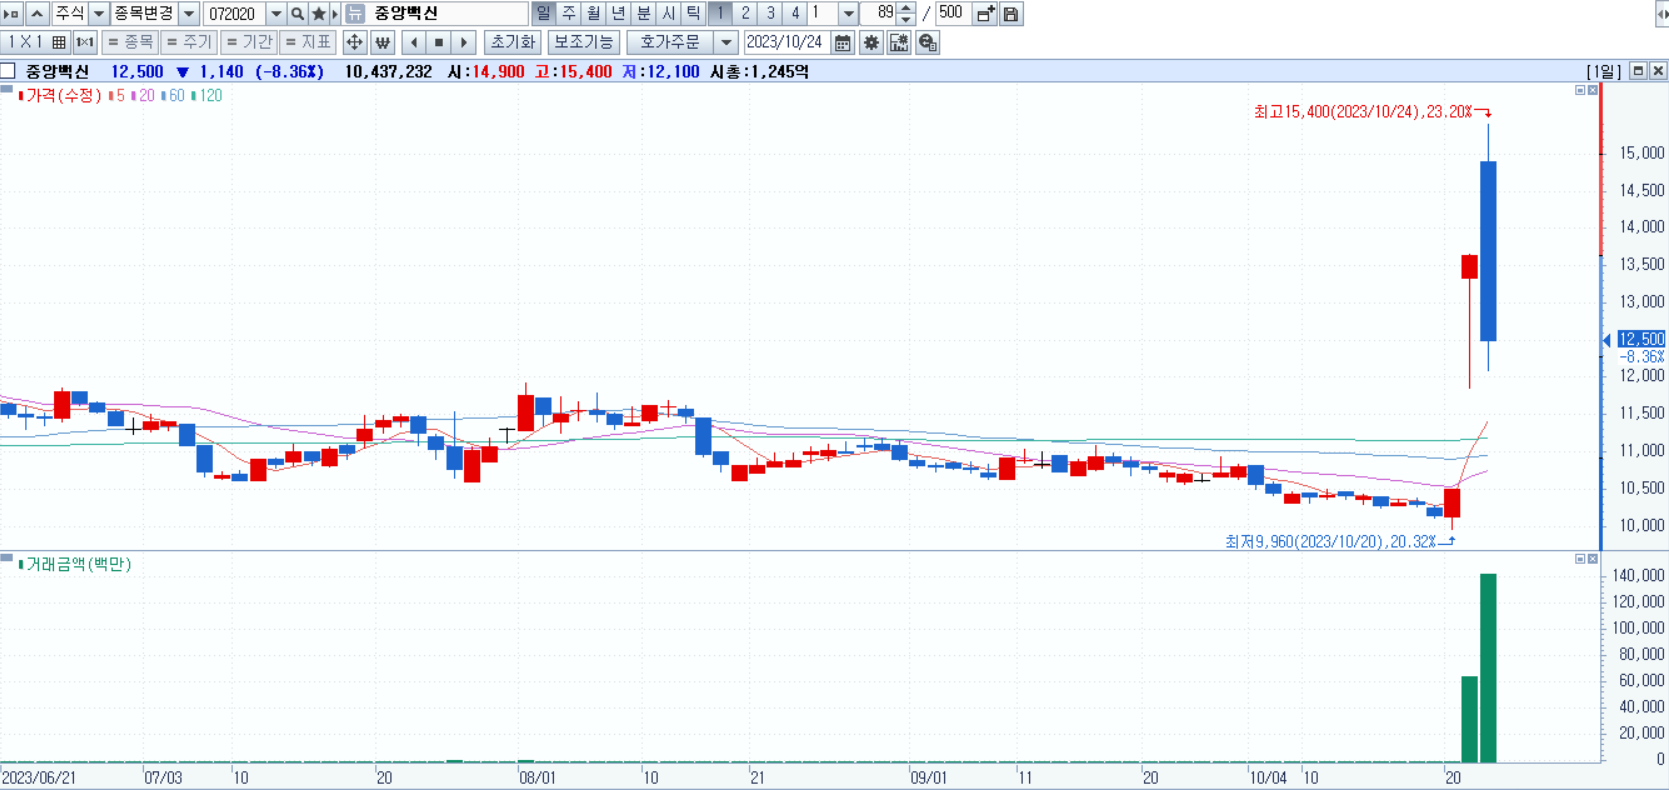
Task: Select the 일 daily period tab
Action: pyautogui.click(x=543, y=14)
